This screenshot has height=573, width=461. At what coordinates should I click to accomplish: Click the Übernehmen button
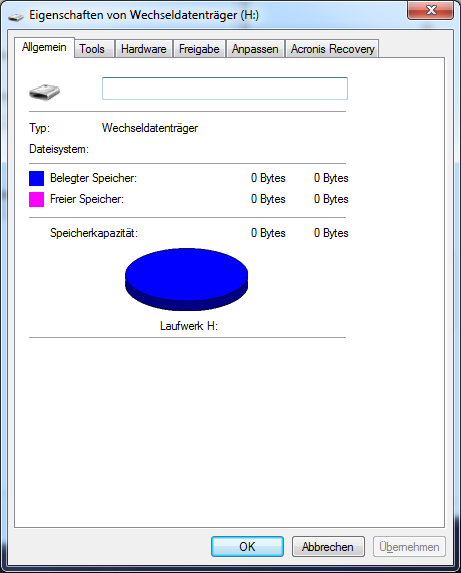[409, 547]
